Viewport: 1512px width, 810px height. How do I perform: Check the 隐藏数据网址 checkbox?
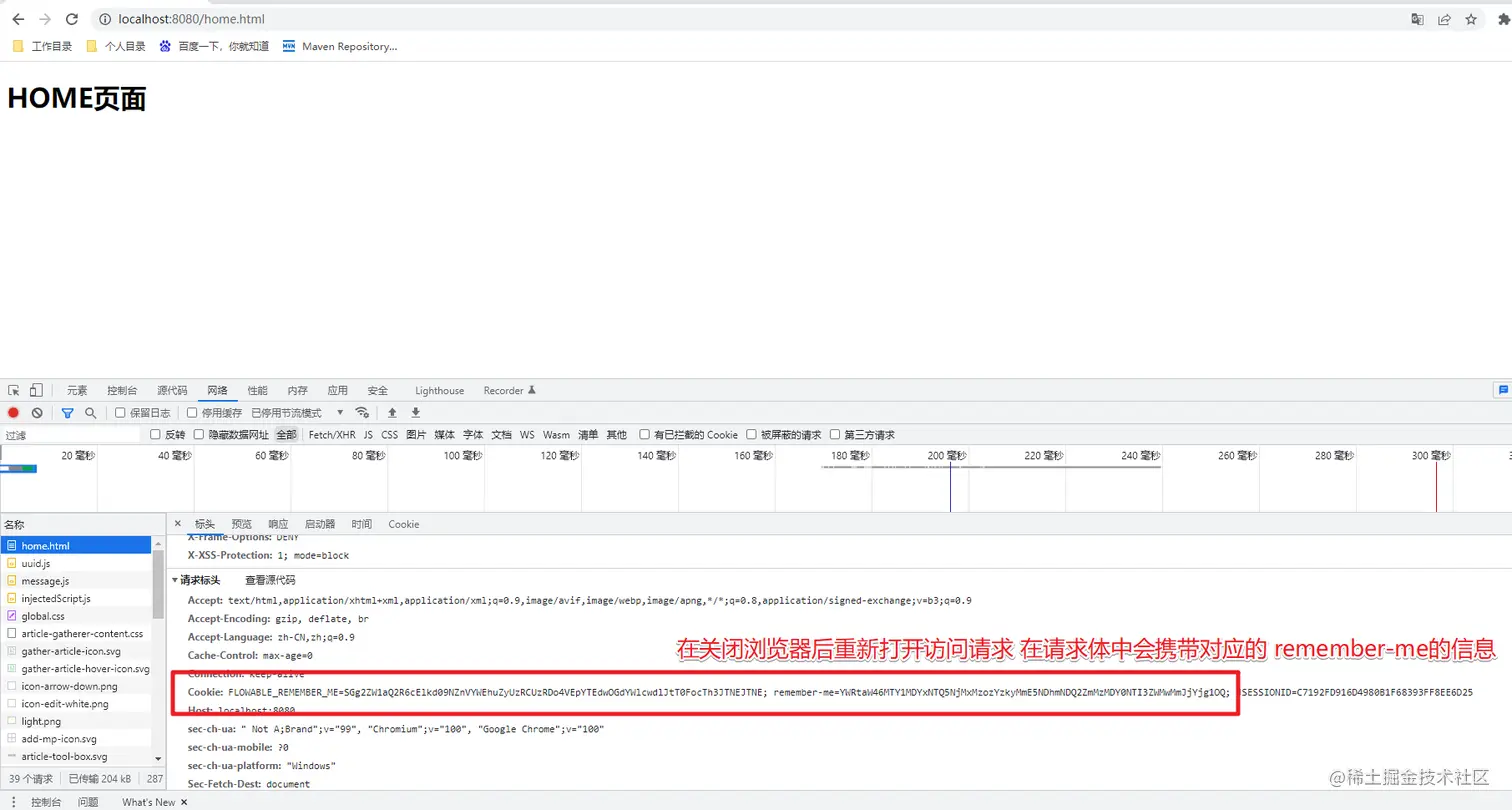coord(199,435)
